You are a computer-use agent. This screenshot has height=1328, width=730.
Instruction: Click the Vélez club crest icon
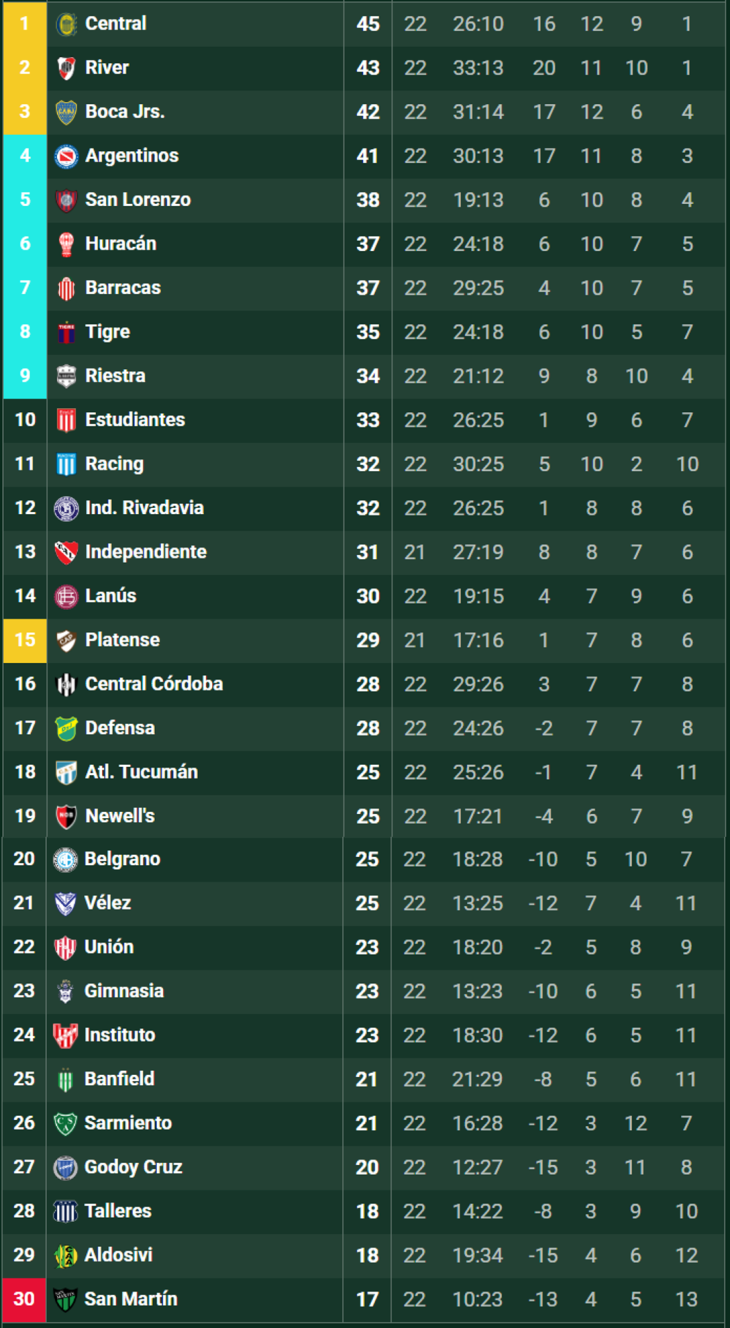pyautogui.click(x=66, y=903)
